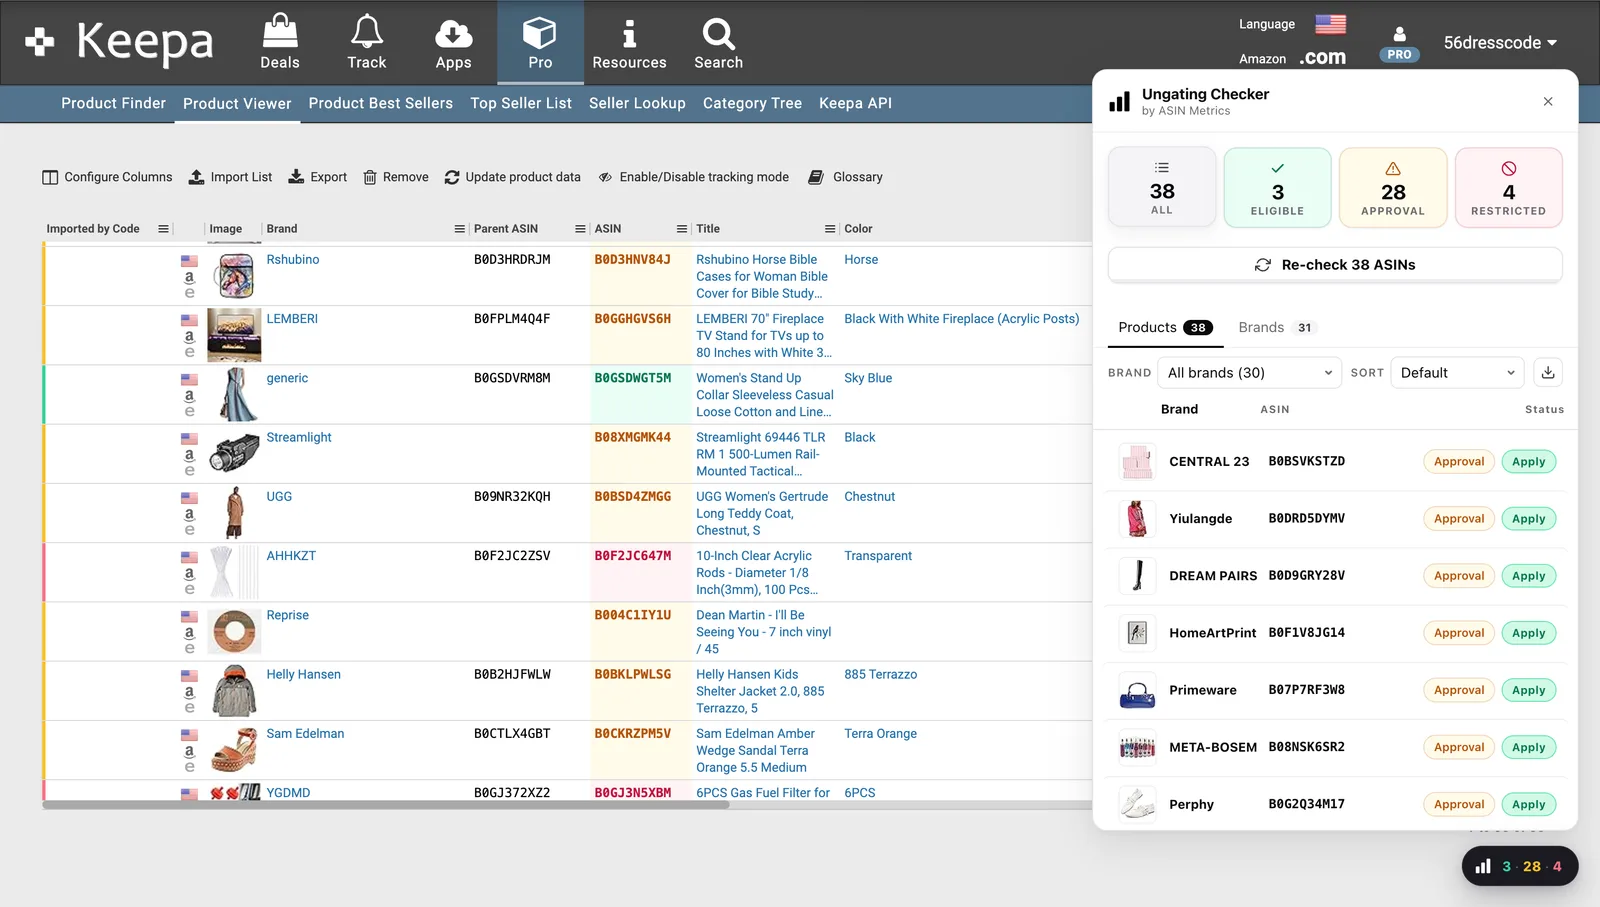Open the Product Best Sellers tab
This screenshot has height=907, width=1600.
(x=381, y=103)
